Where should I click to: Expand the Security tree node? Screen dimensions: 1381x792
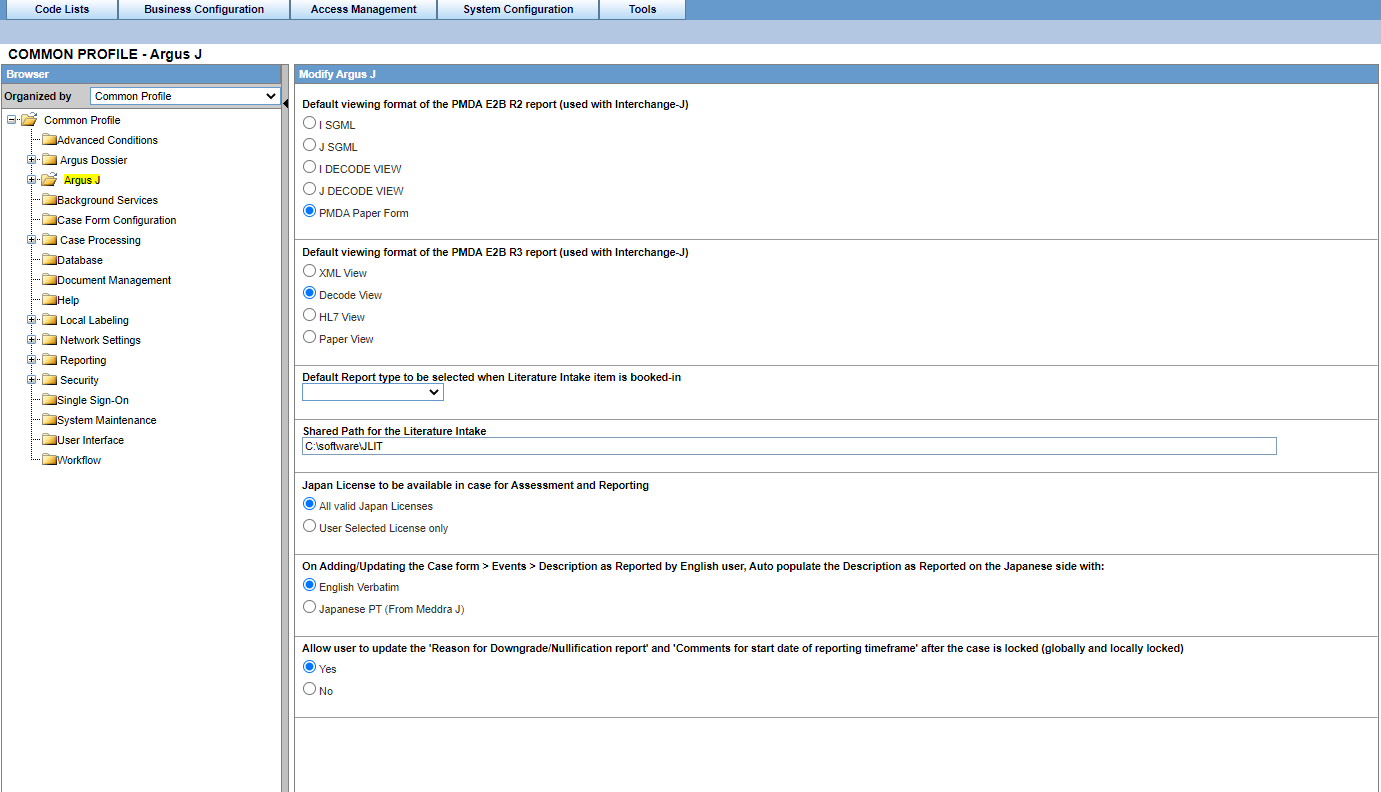pos(32,380)
